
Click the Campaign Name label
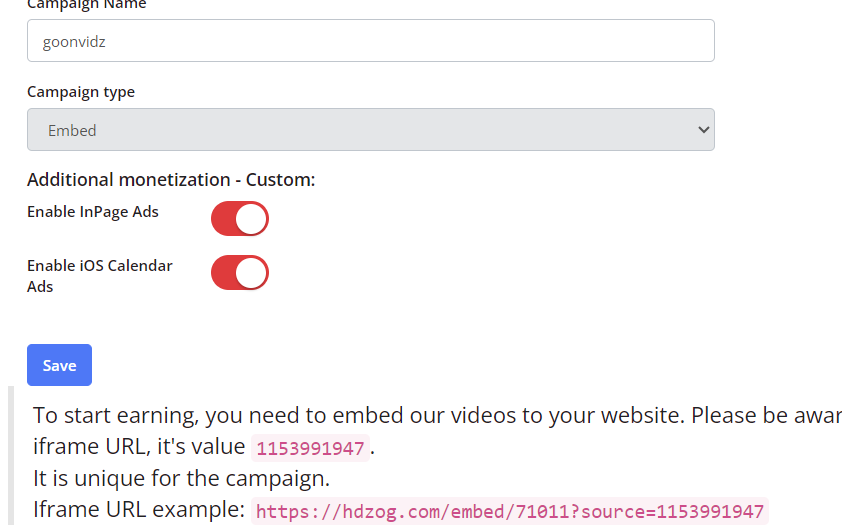click(86, 5)
